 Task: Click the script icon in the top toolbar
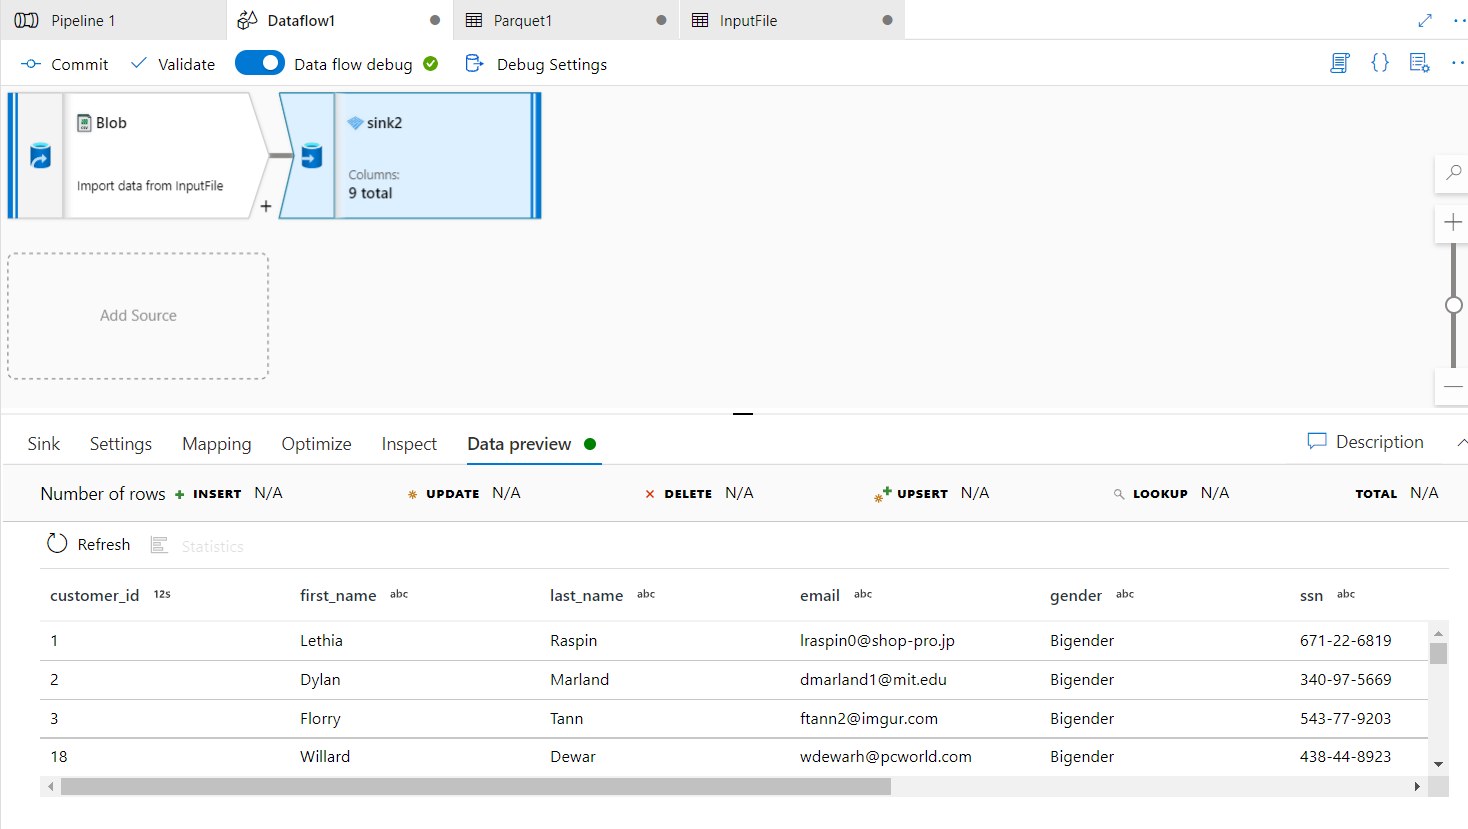[1340, 63]
